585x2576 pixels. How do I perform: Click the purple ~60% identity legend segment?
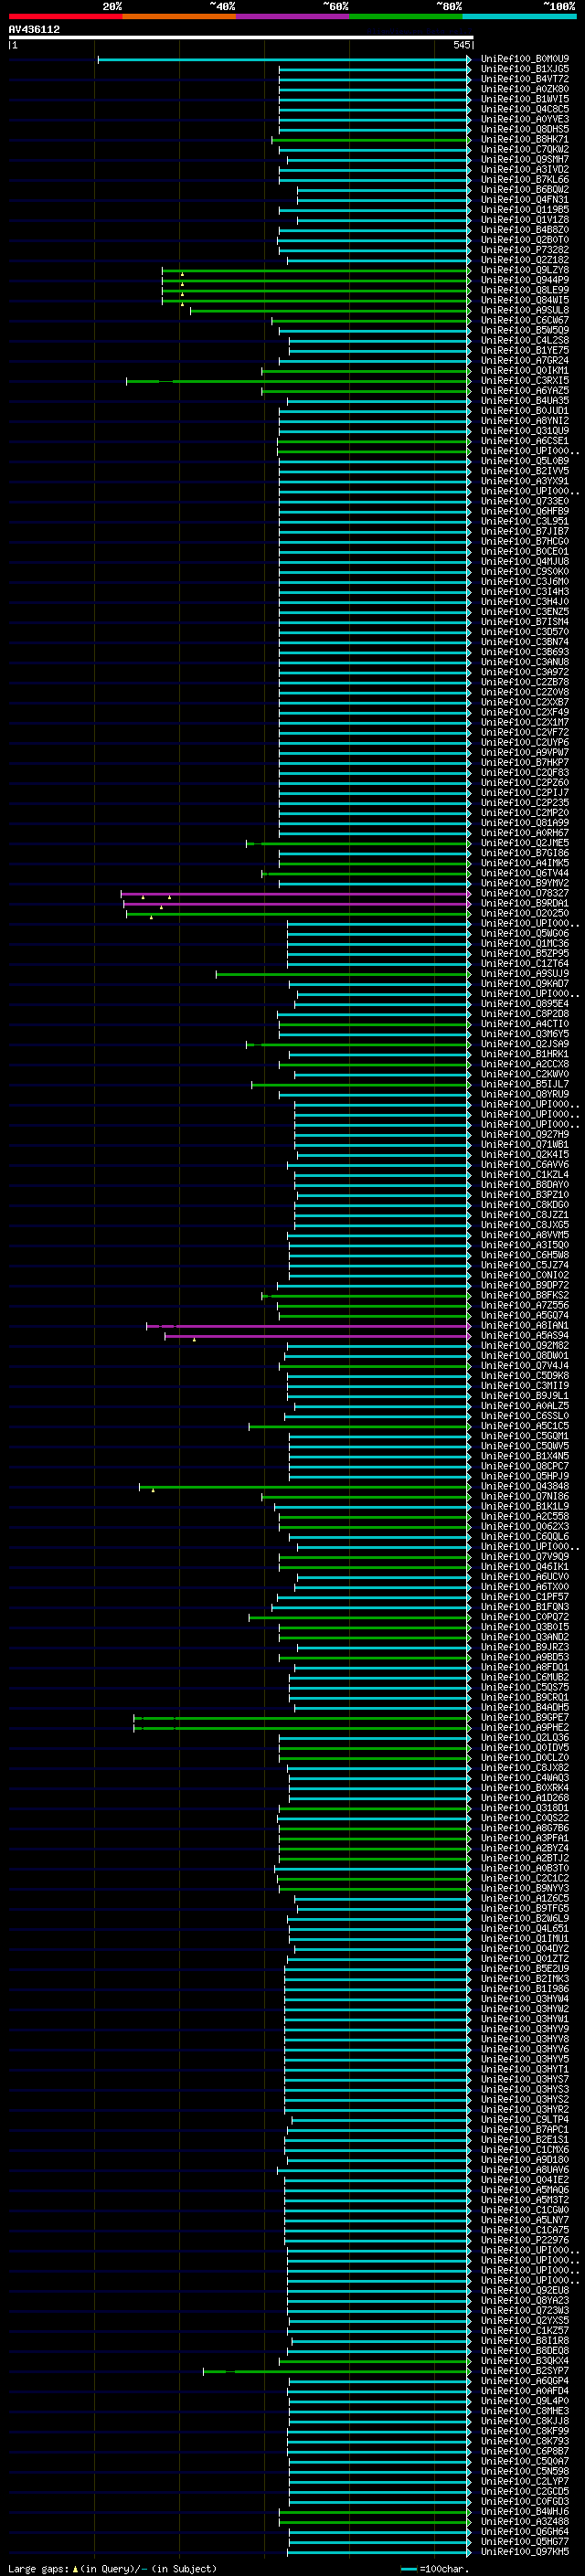(293, 16)
